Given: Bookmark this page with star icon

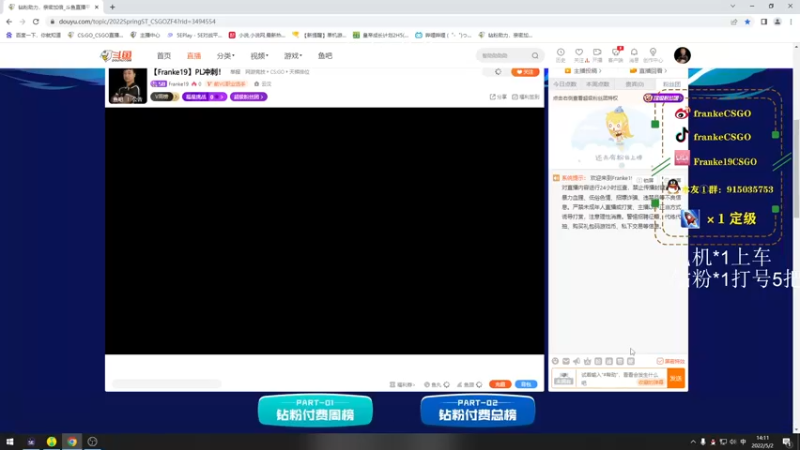Looking at the screenshot, I should (747, 21).
